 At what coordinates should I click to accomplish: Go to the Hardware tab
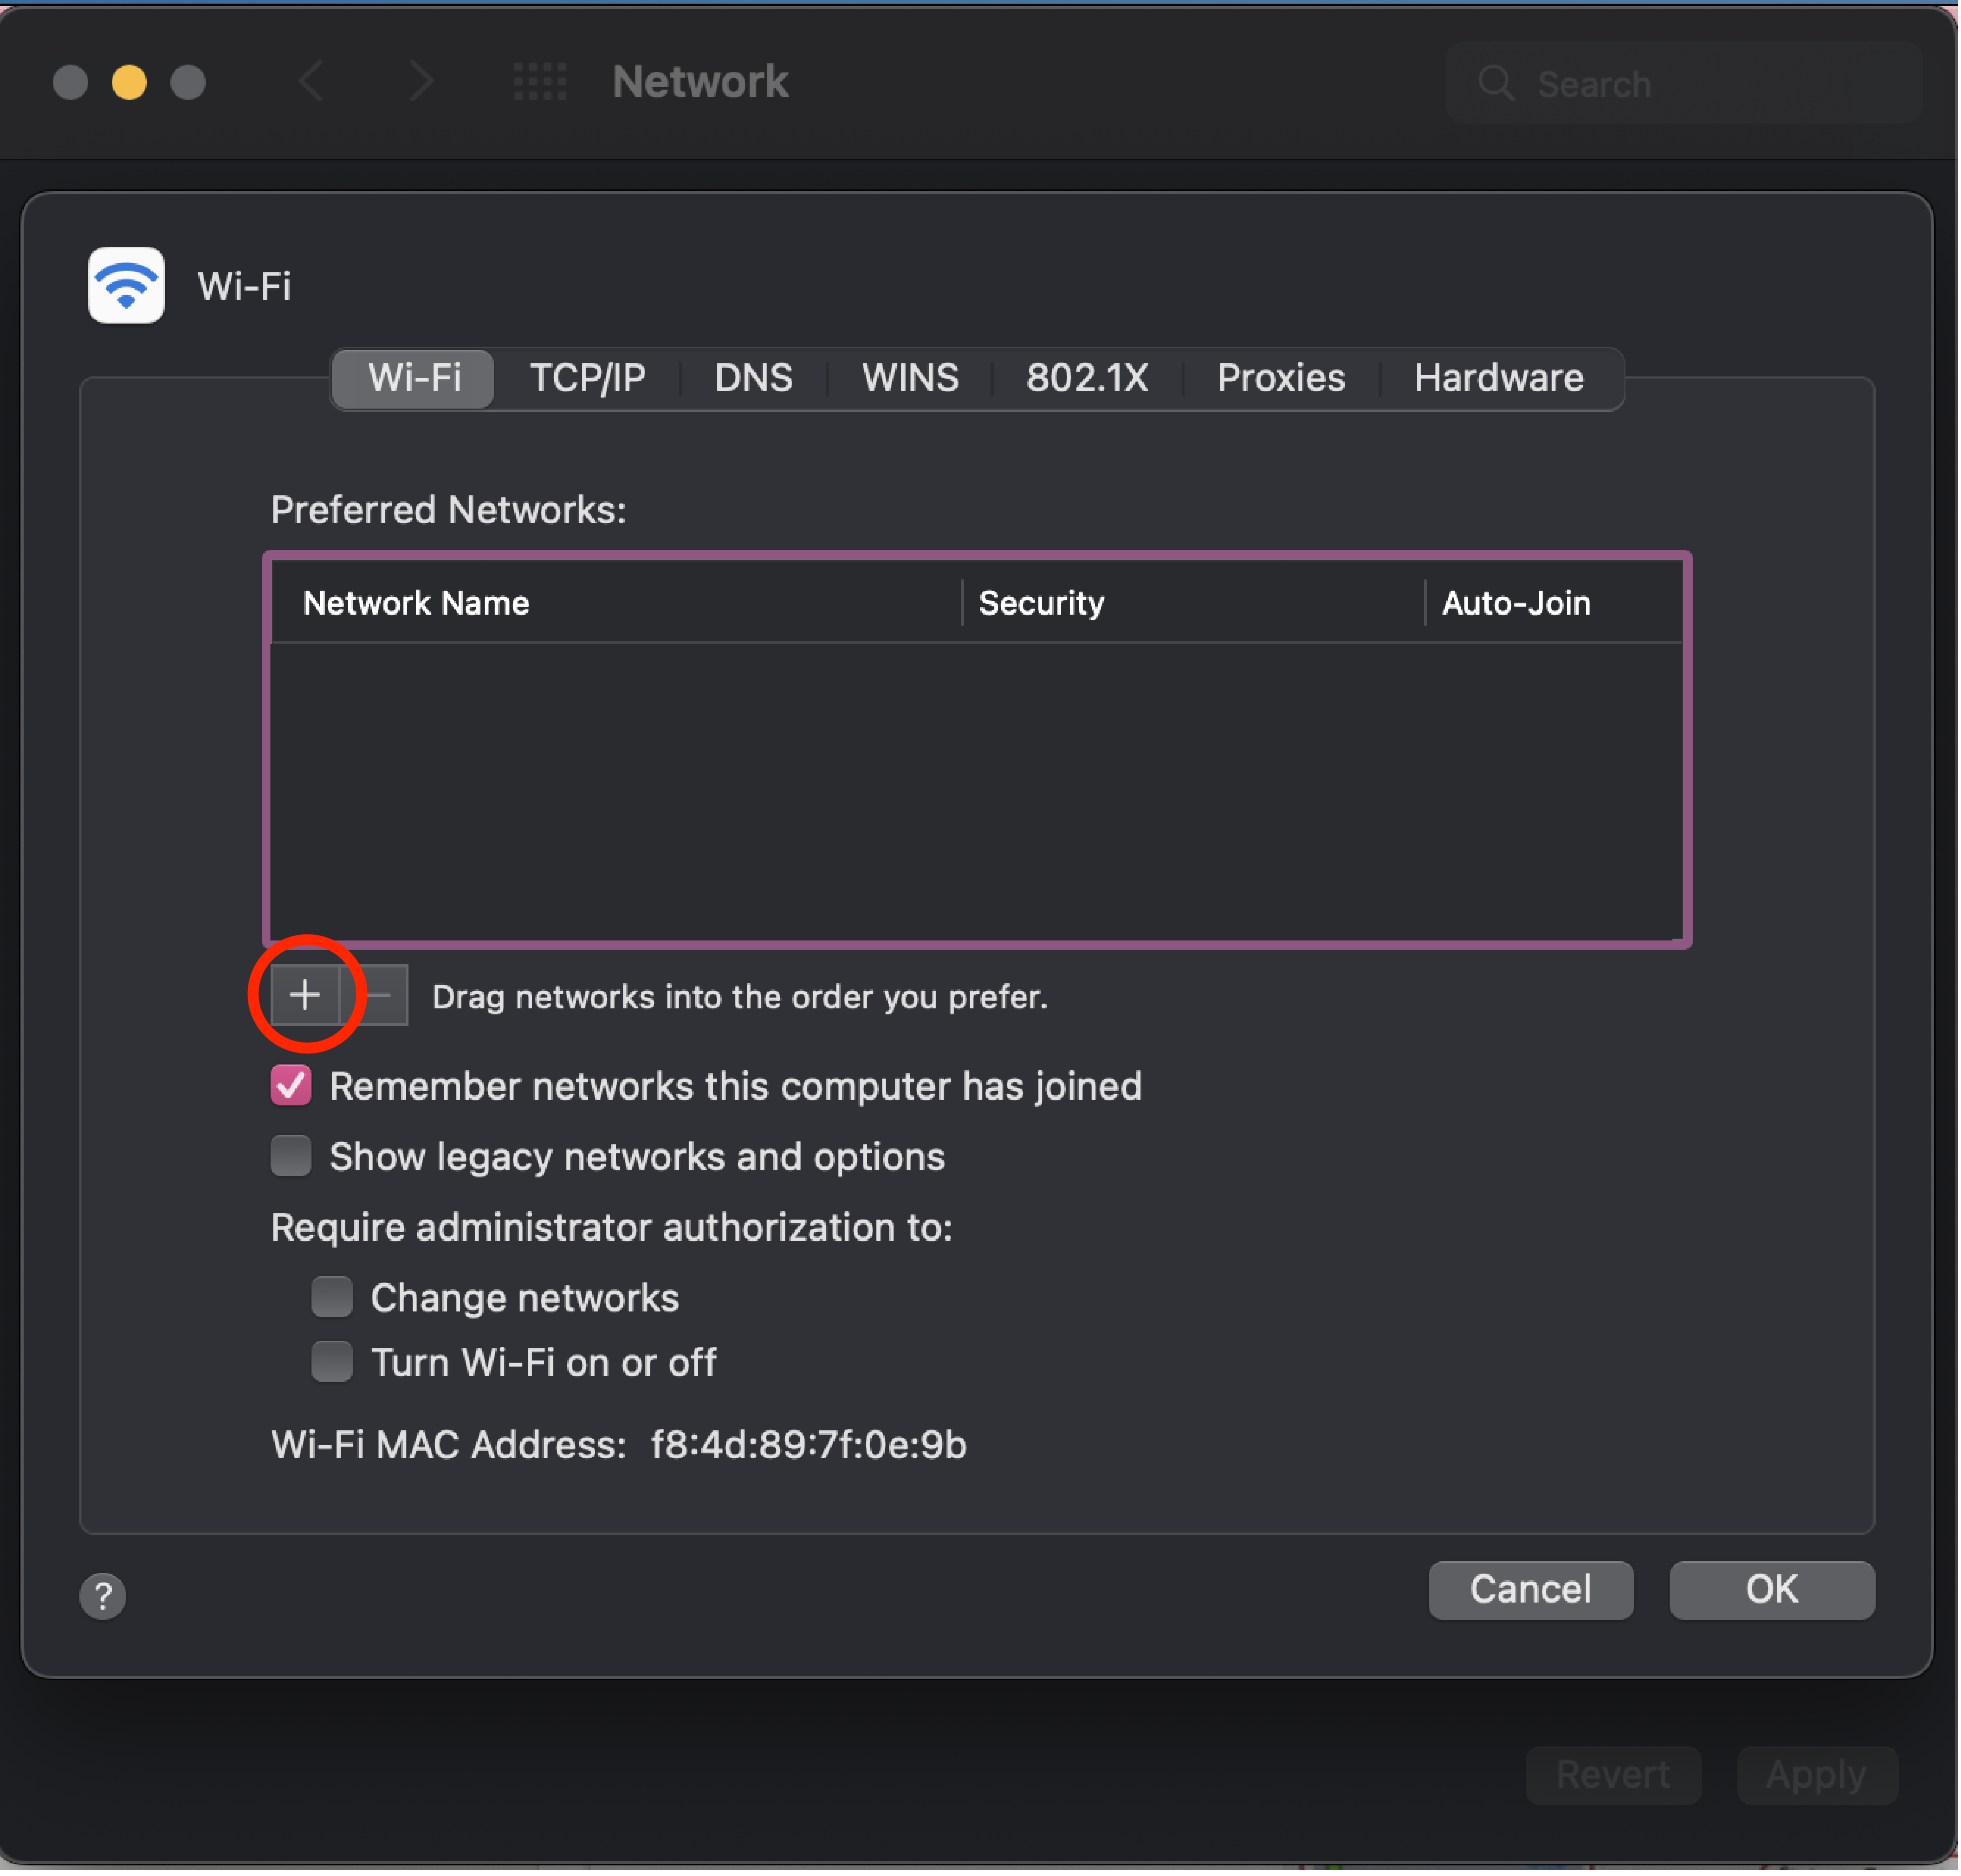[1498, 378]
